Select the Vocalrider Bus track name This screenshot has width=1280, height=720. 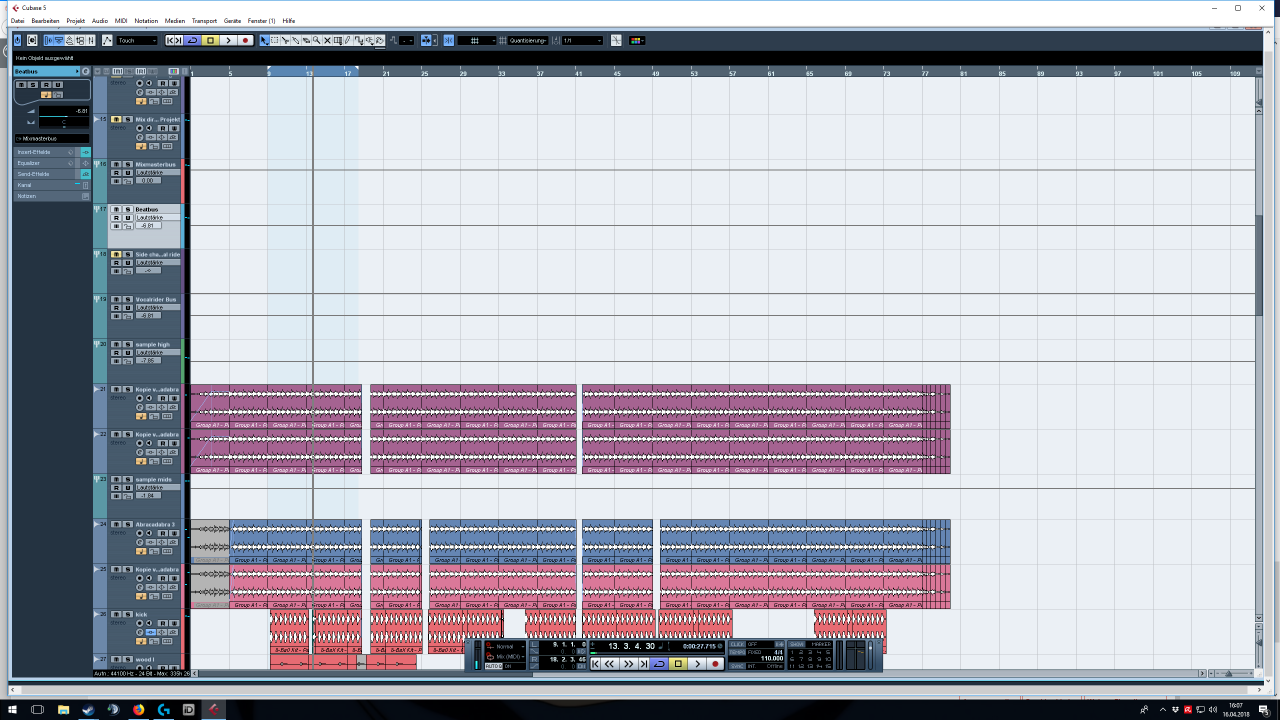tap(156, 299)
